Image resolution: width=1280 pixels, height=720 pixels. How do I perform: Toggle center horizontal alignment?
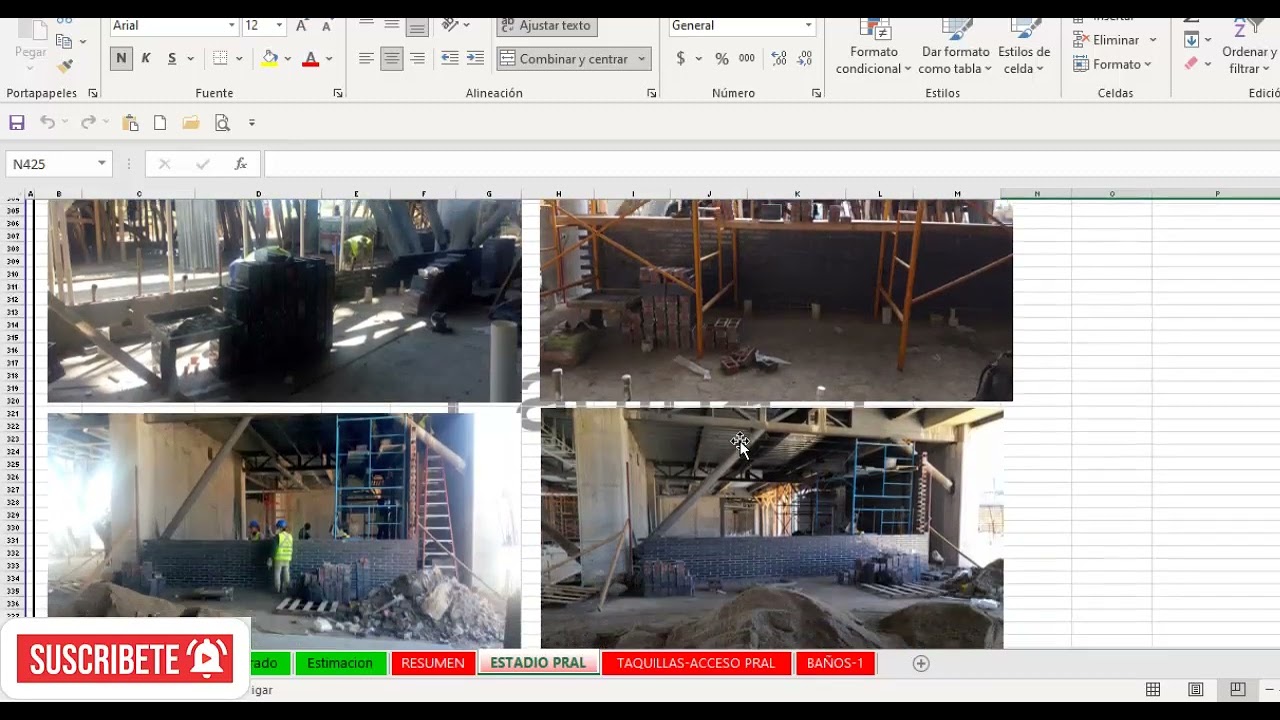pyautogui.click(x=392, y=59)
